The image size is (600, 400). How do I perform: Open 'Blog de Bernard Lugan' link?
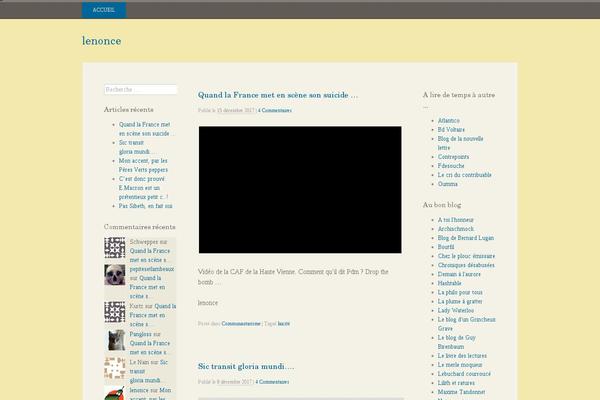[466, 238]
